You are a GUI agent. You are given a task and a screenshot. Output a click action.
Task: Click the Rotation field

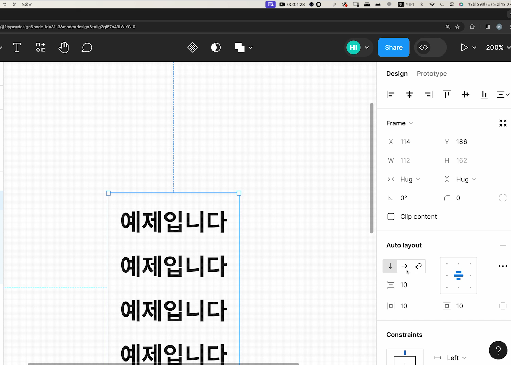[x=411, y=198]
